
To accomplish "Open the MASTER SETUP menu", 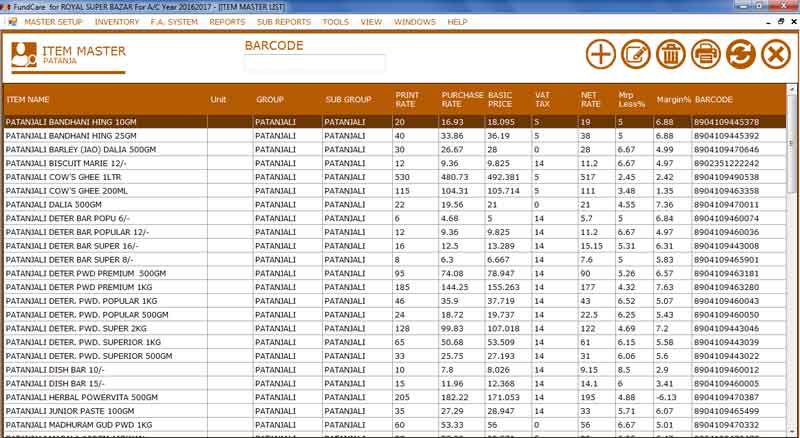I will point(54,22).
